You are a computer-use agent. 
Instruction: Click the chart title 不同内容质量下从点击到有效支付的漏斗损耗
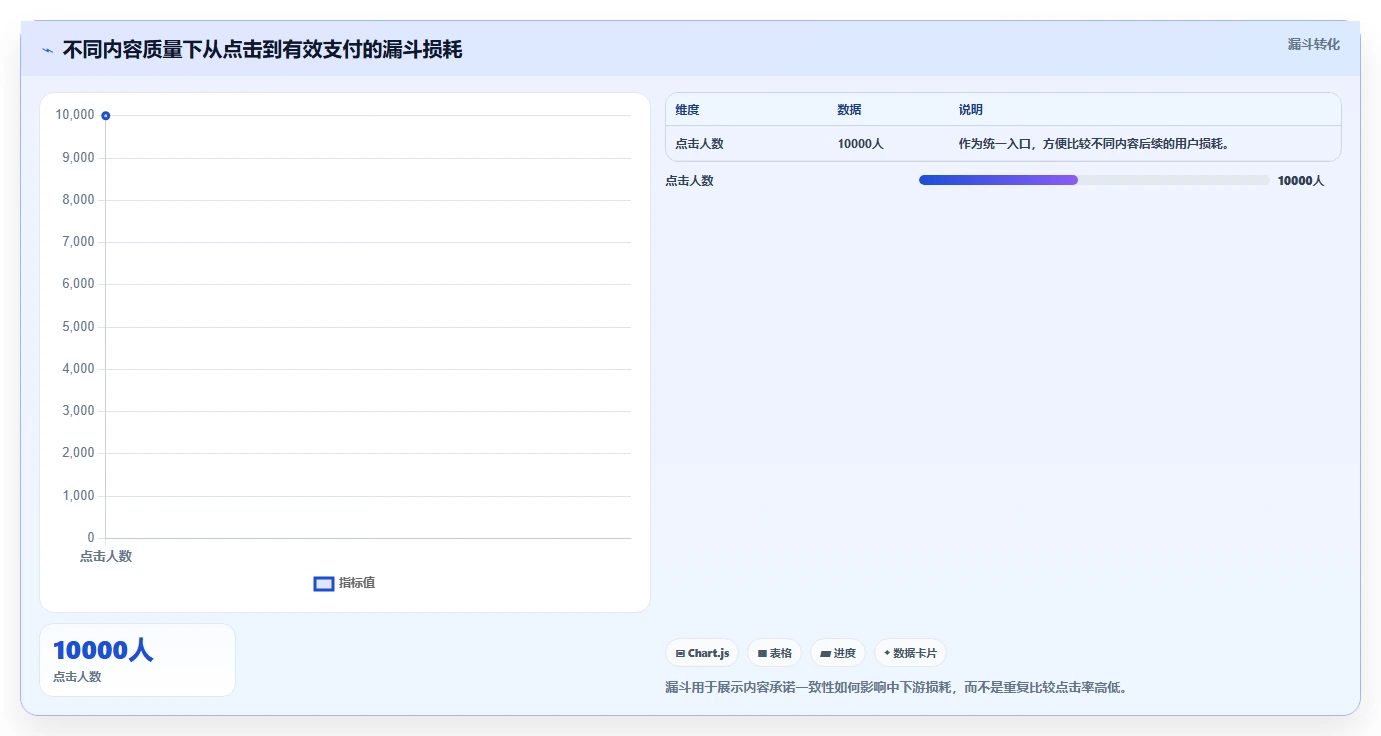(x=262, y=50)
